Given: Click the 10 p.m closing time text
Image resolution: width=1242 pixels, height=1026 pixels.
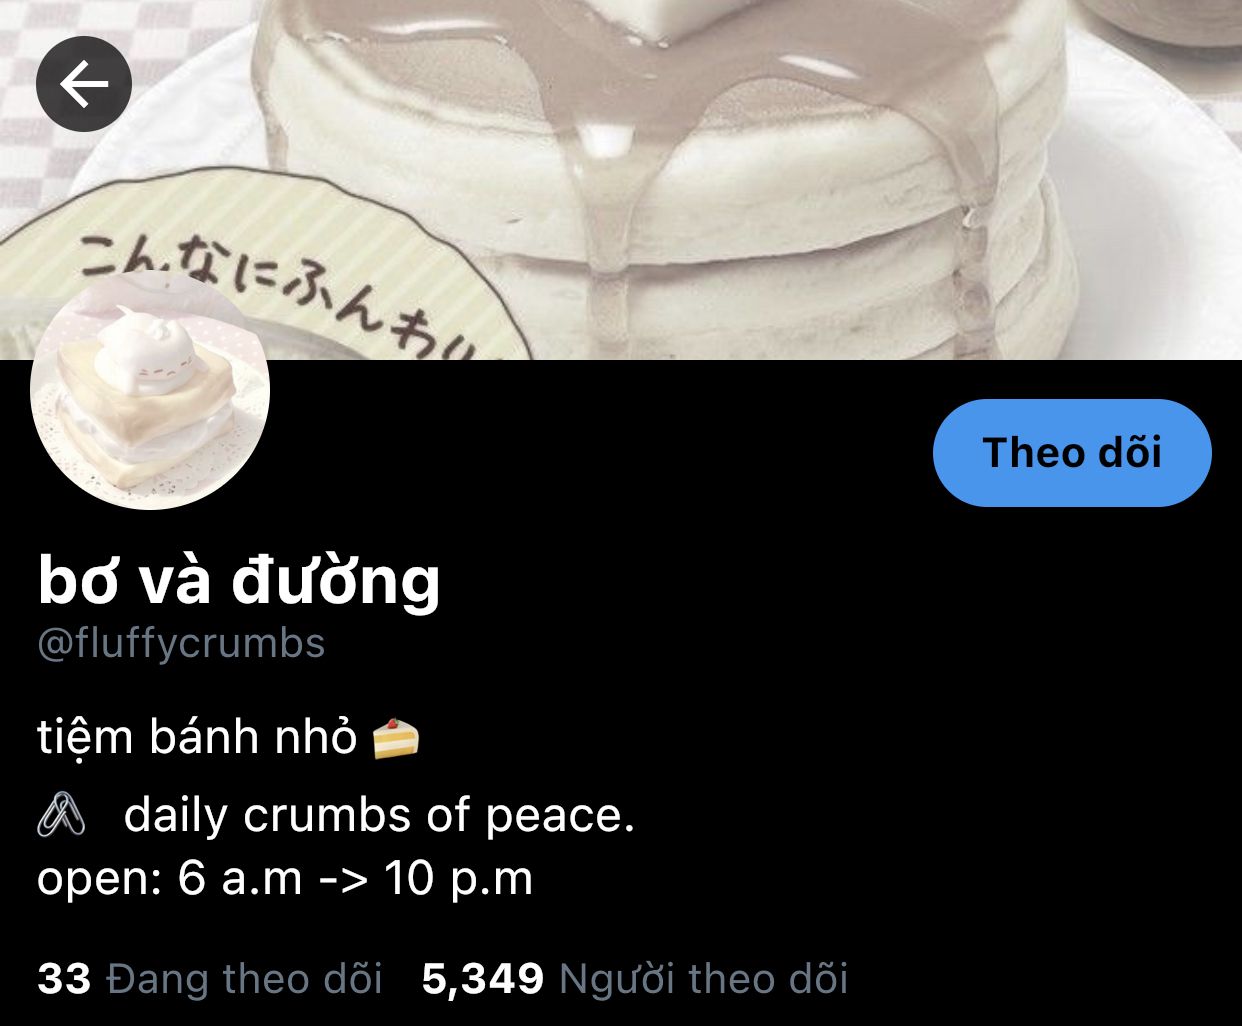Looking at the screenshot, I should click(x=459, y=878).
